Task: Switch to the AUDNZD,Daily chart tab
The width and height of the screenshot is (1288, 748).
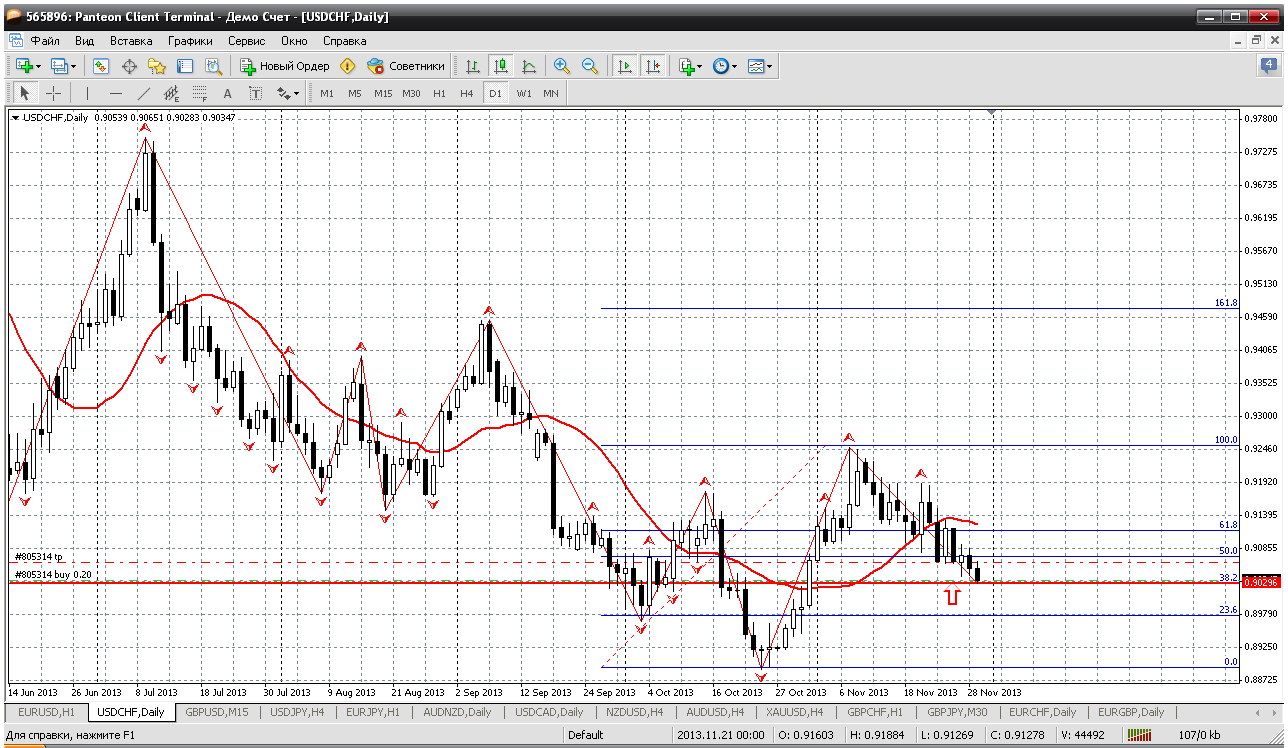Action: click(458, 712)
